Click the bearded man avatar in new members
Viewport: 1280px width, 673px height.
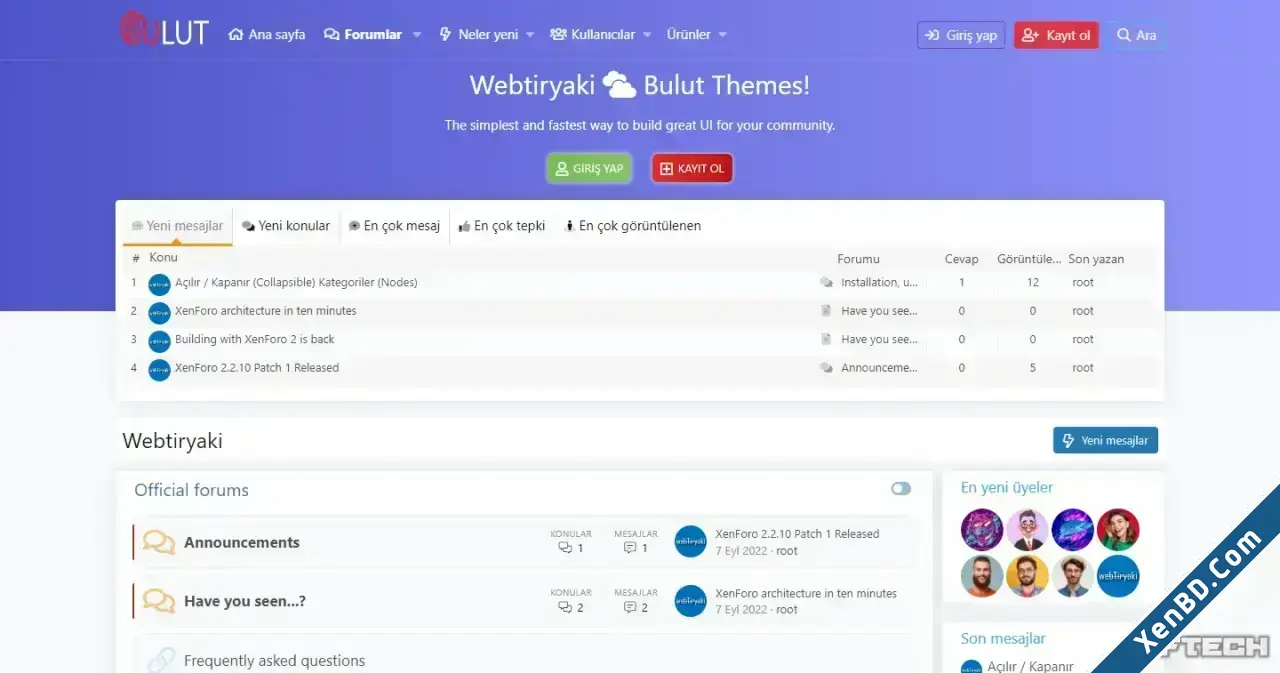pos(982,577)
